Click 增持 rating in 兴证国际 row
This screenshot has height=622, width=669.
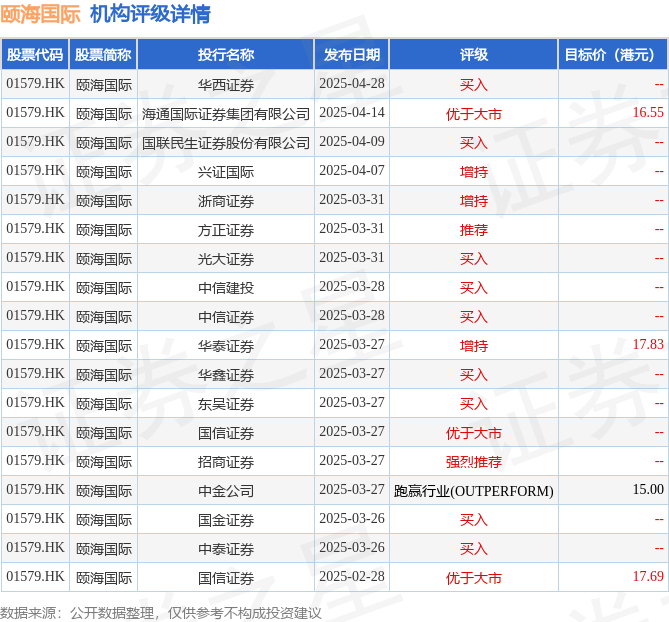pyautogui.click(x=474, y=172)
